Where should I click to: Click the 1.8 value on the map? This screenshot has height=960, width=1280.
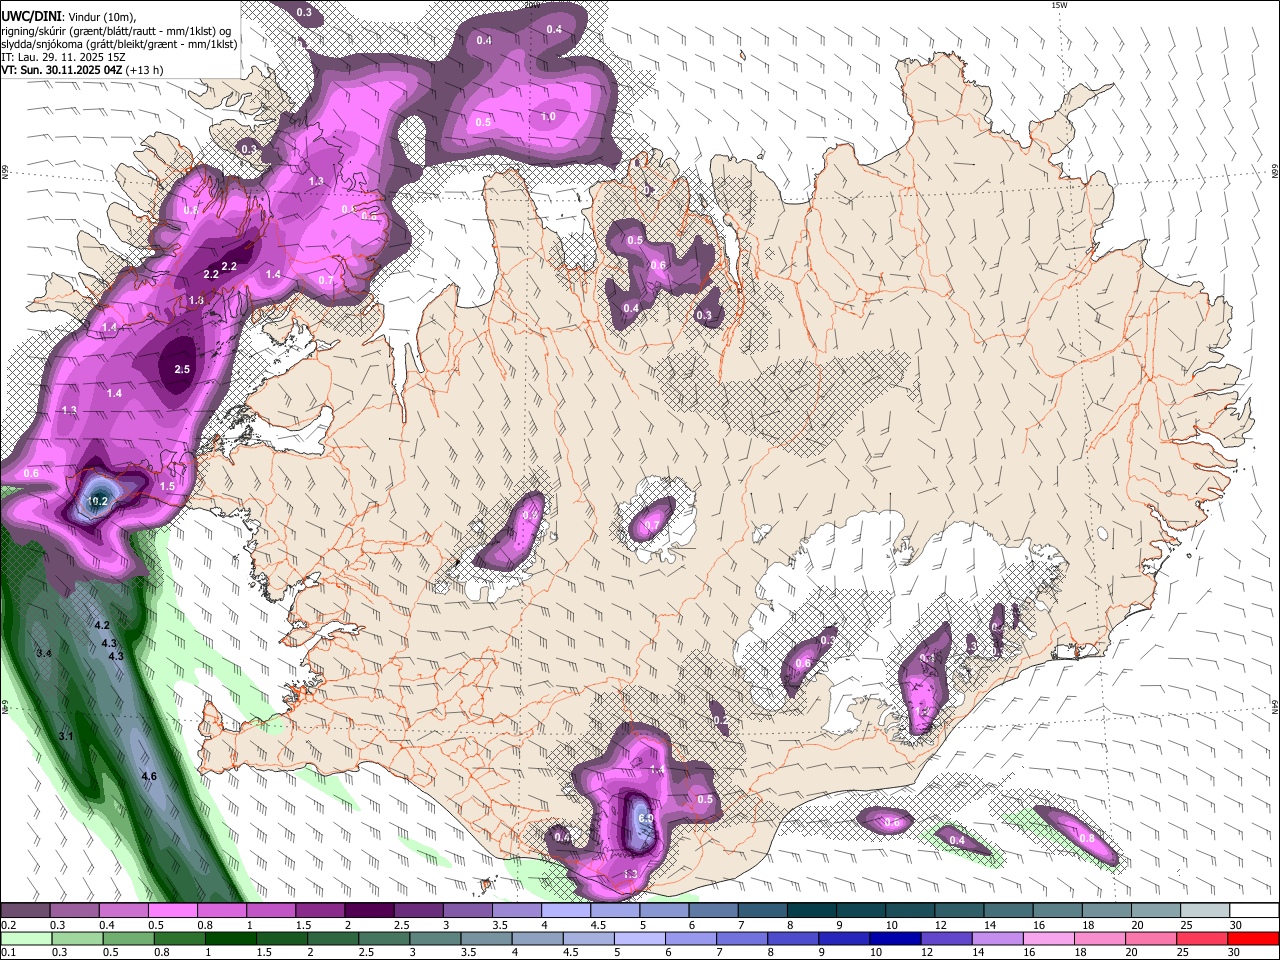pyautogui.click(x=196, y=300)
